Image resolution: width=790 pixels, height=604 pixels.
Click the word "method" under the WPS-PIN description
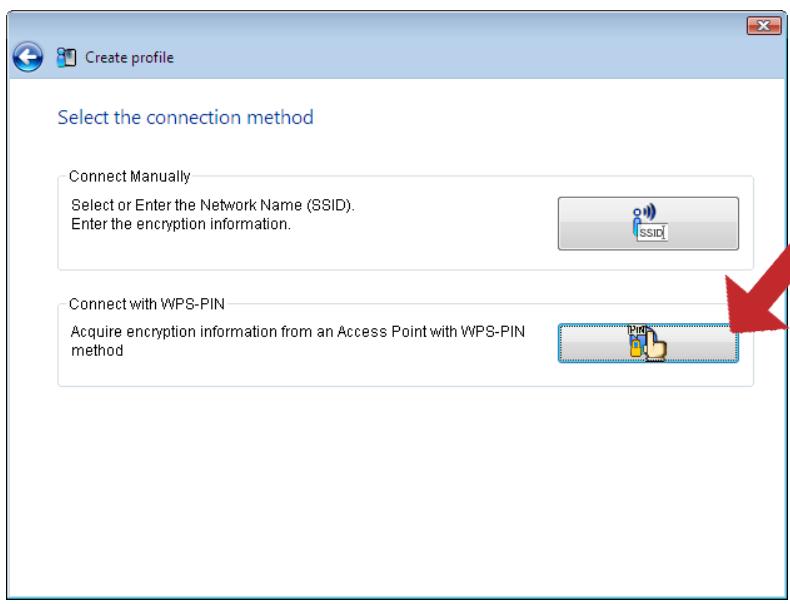click(x=97, y=350)
